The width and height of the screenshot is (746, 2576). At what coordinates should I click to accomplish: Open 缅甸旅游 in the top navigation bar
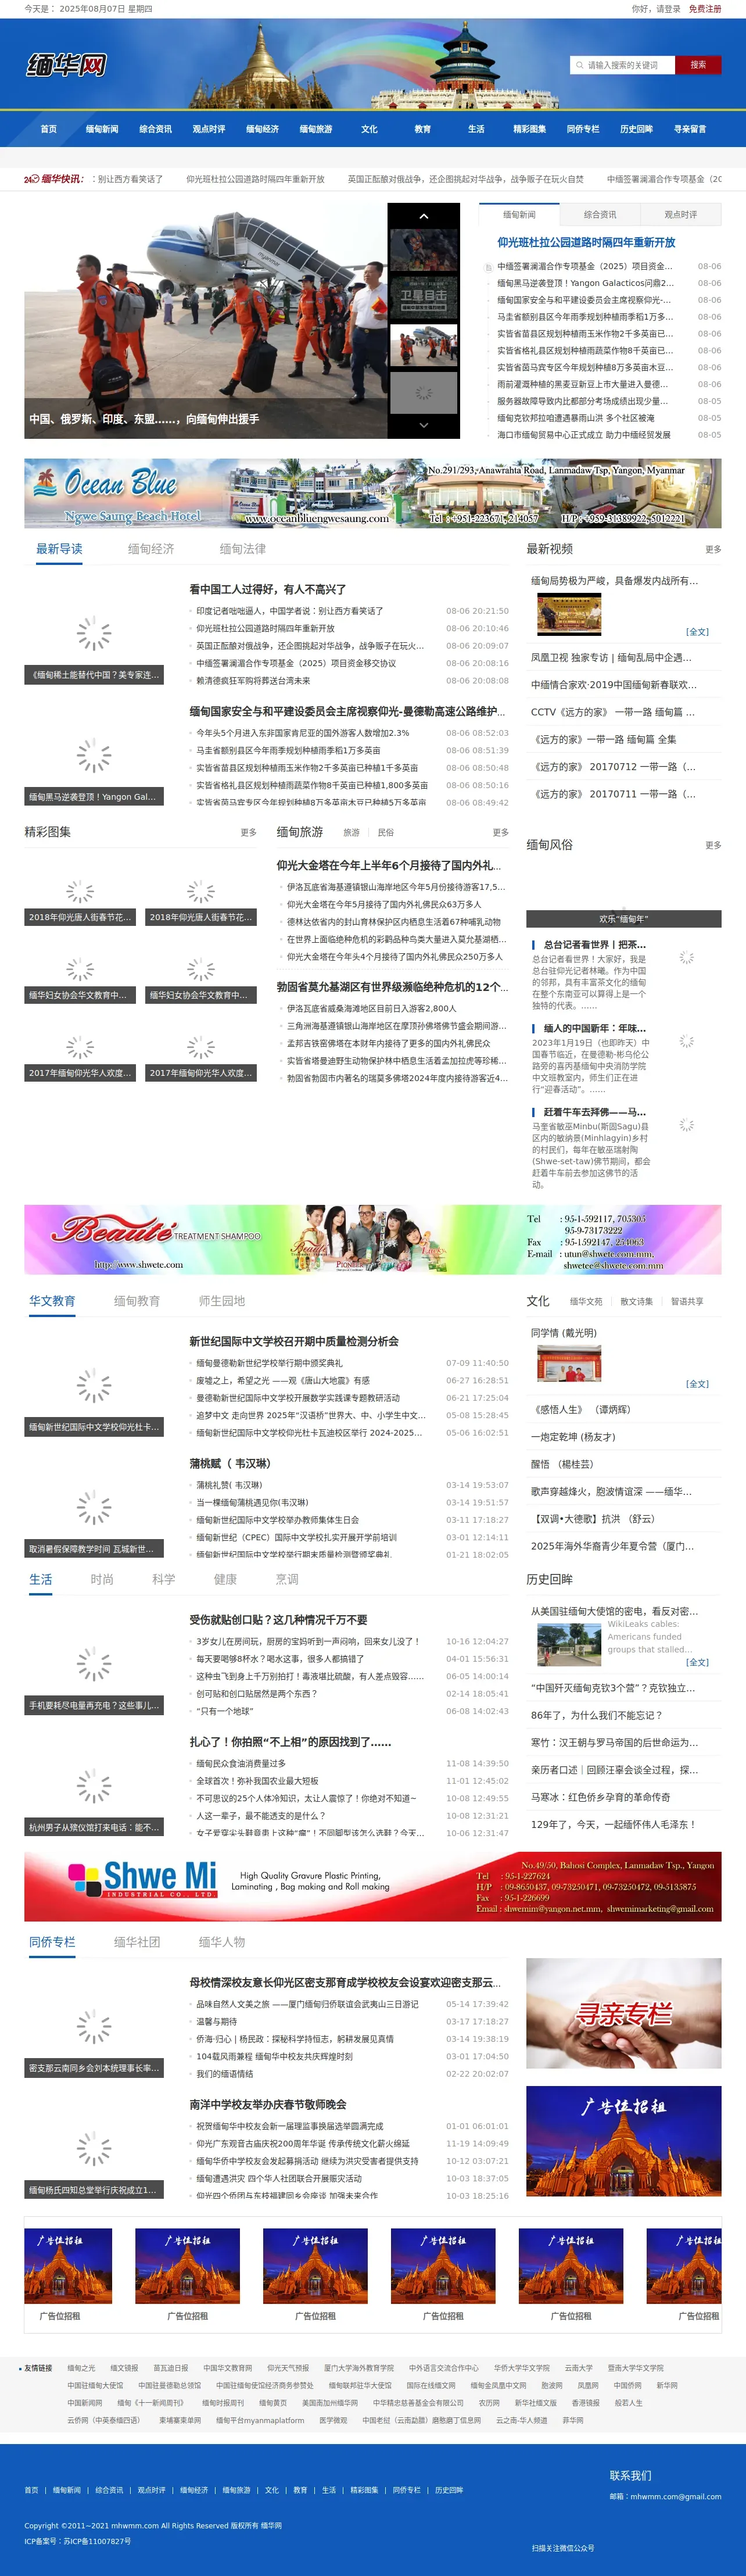[315, 129]
